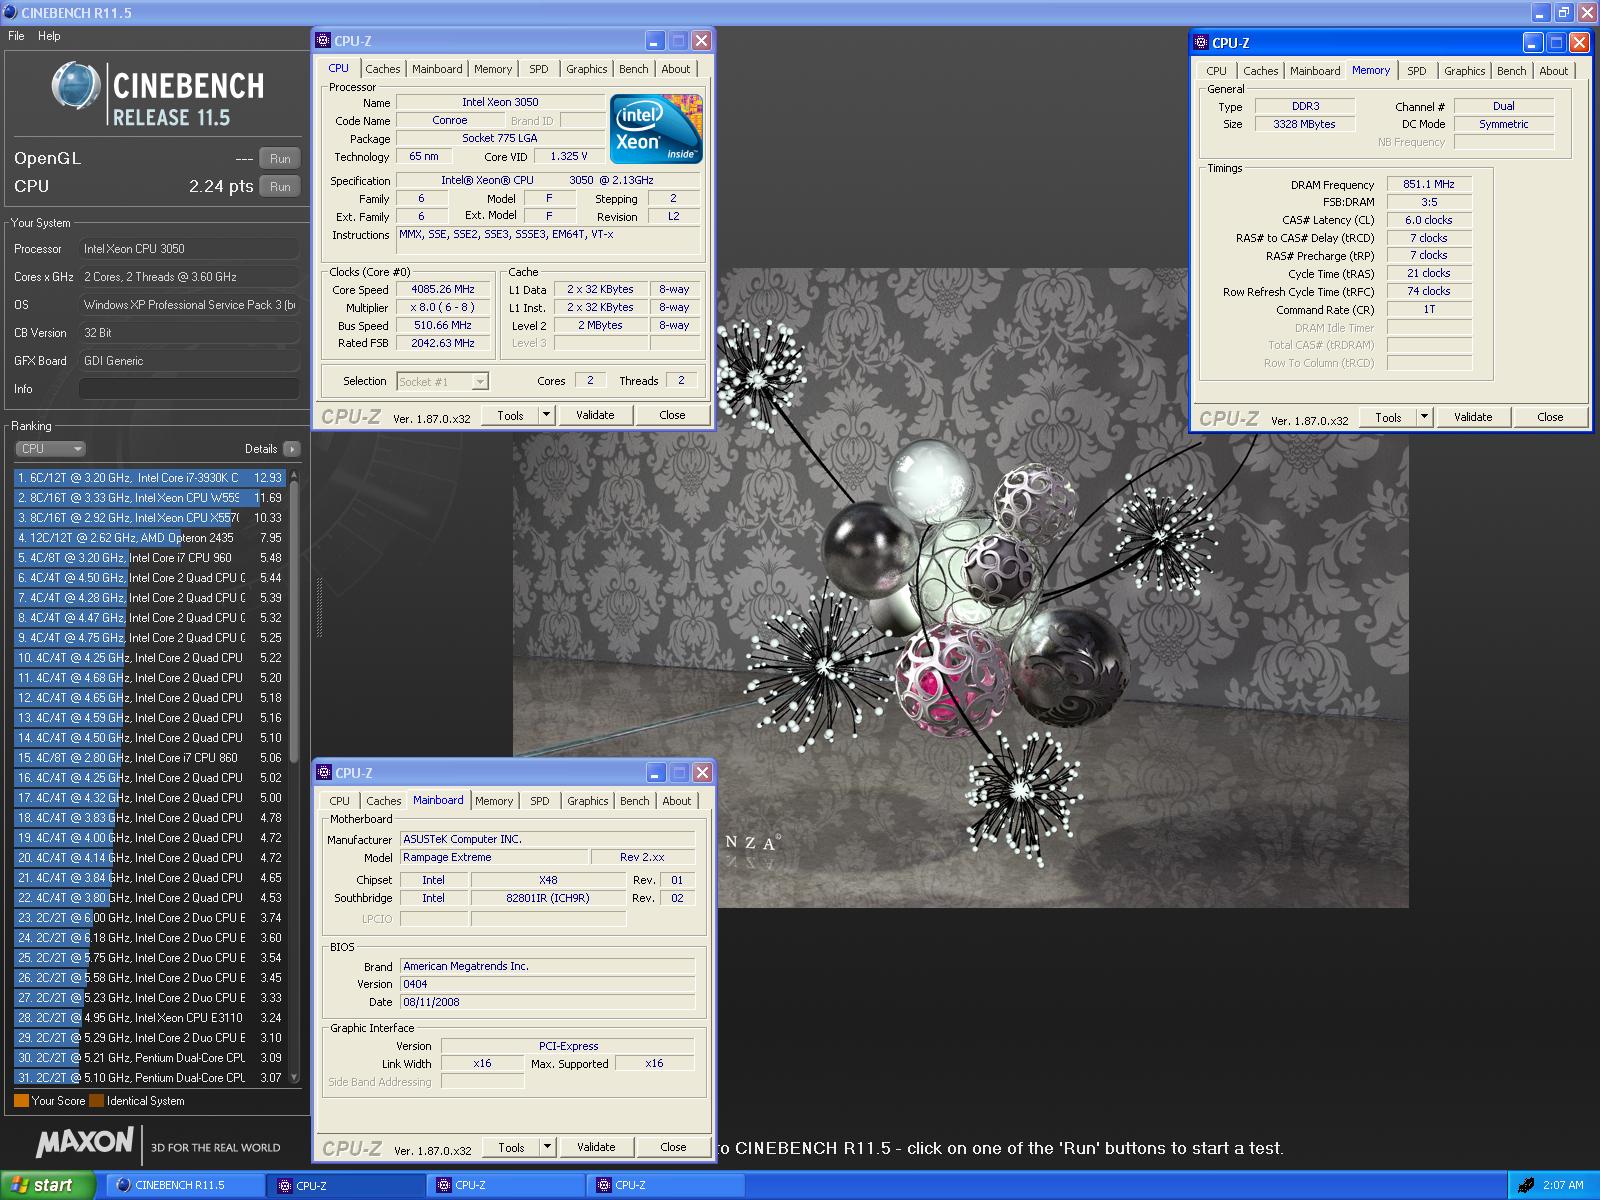Select ranking row 15 Core i7 CPU 860
The width and height of the screenshot is (1600, 1200).
click(x=150, y=758)
